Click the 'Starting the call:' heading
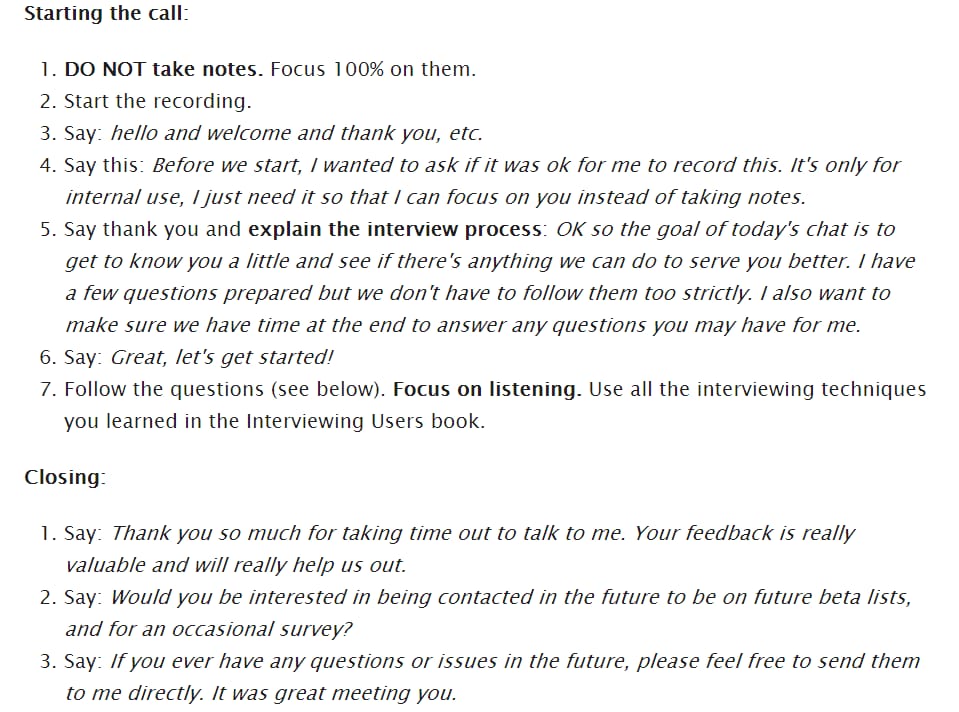The height and width of the screenshot is (712, 959). pyautogui.click(x=106, y=13)
